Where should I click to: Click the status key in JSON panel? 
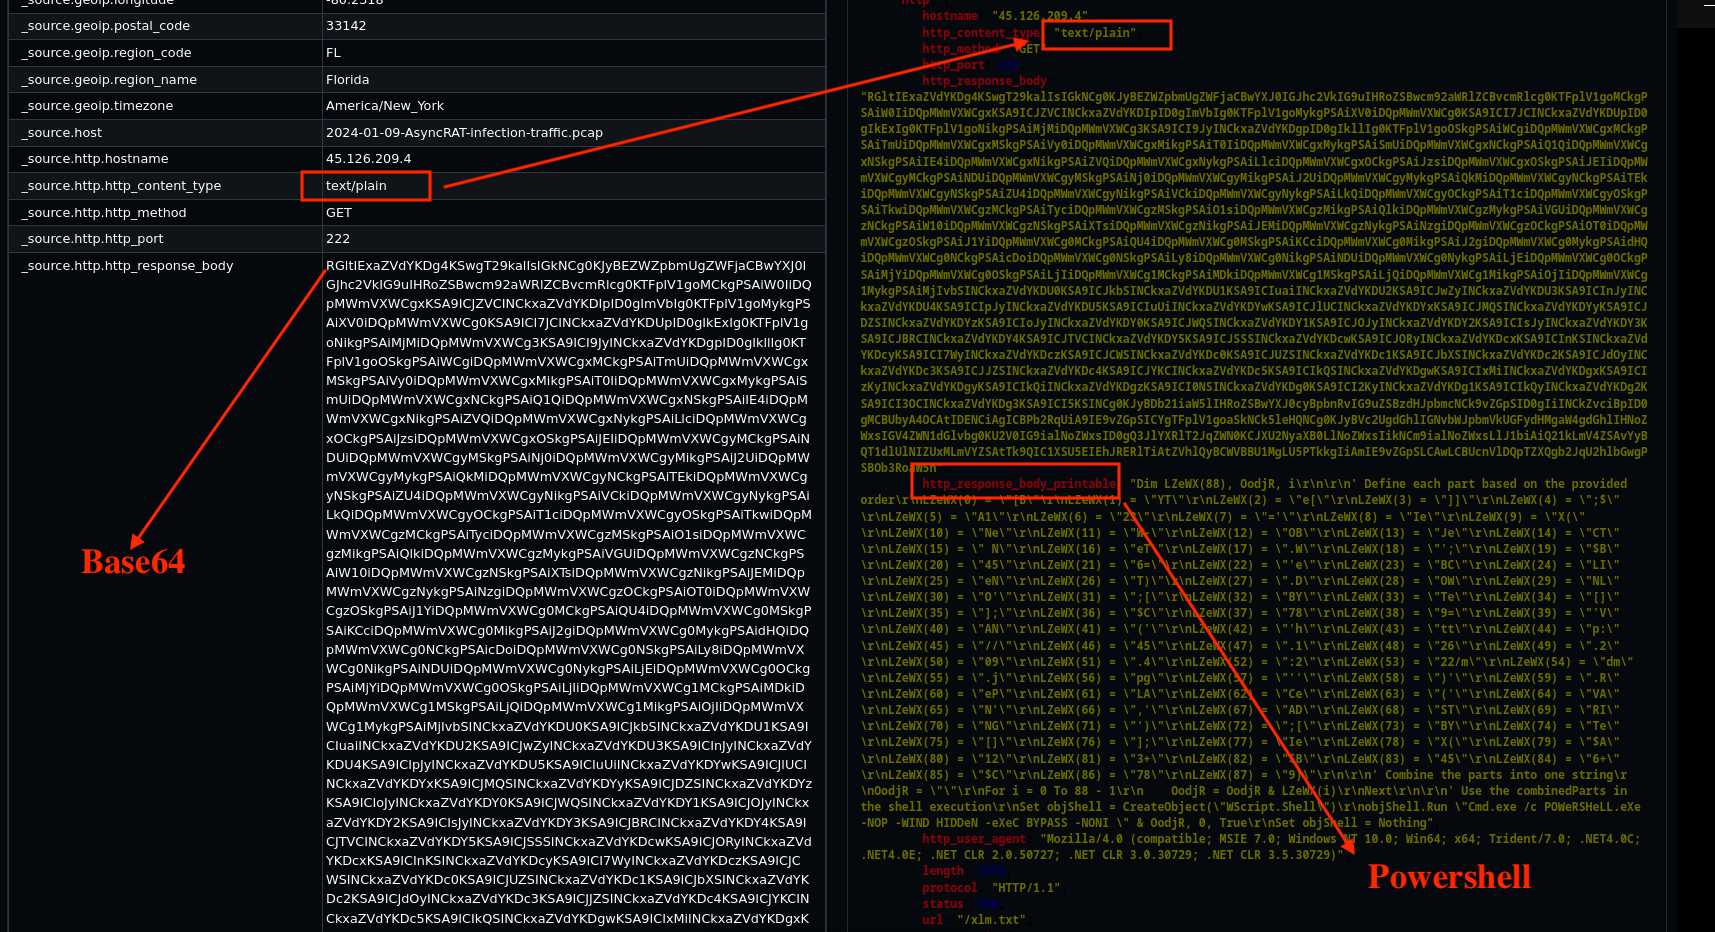943,904
